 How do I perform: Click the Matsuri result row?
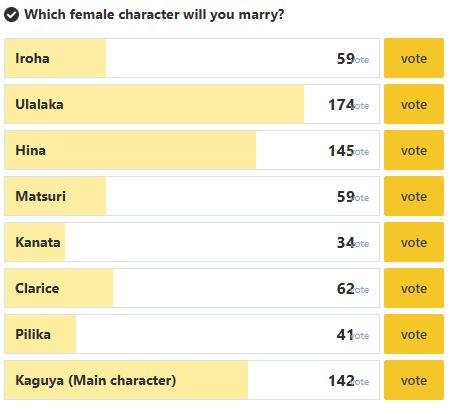pyautogui.click(x=192, y=196)
